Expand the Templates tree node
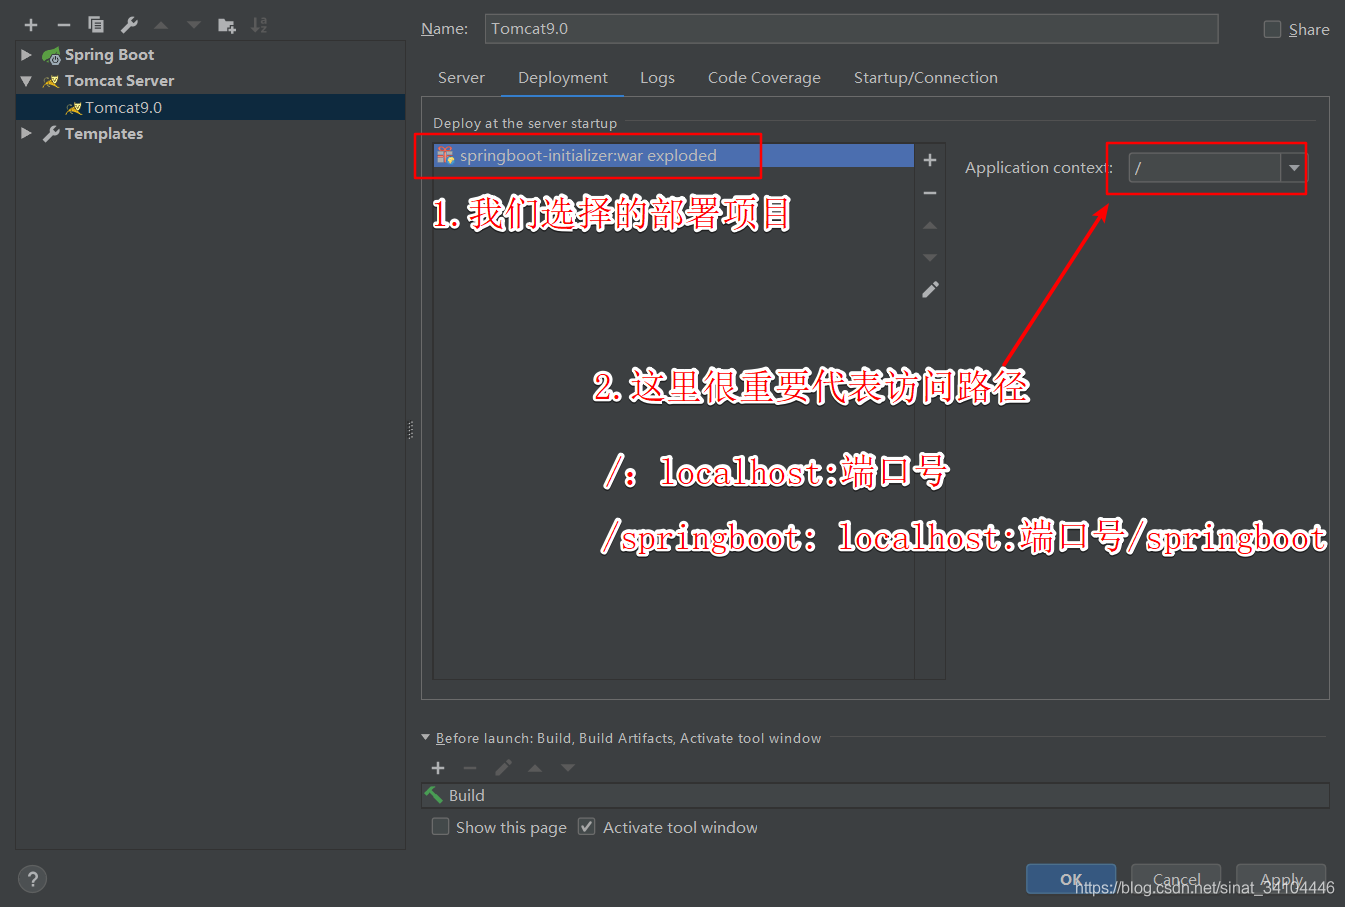This screenshot has width=1345, height=907. pyautogui.click(x=25, y=133)
